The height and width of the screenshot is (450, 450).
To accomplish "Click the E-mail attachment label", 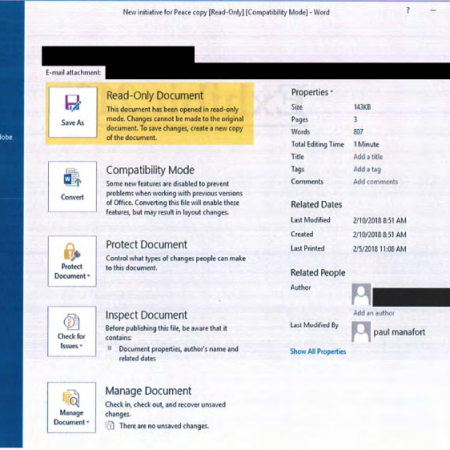I will click(73, 72).
